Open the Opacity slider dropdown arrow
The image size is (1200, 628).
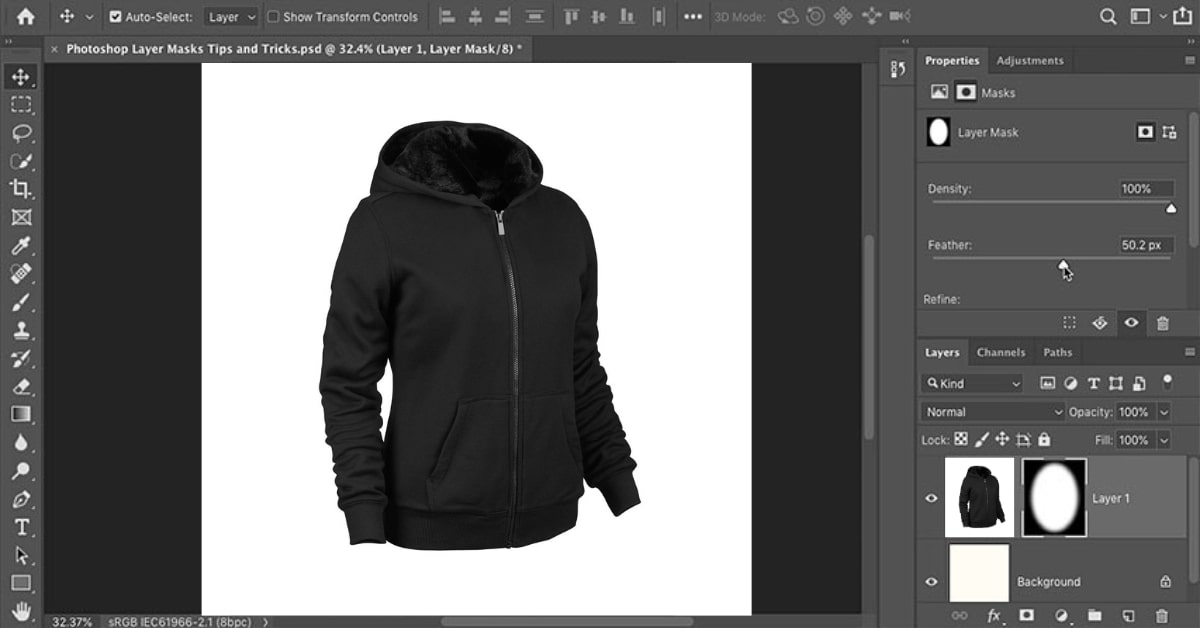(x=1164, y=412)
